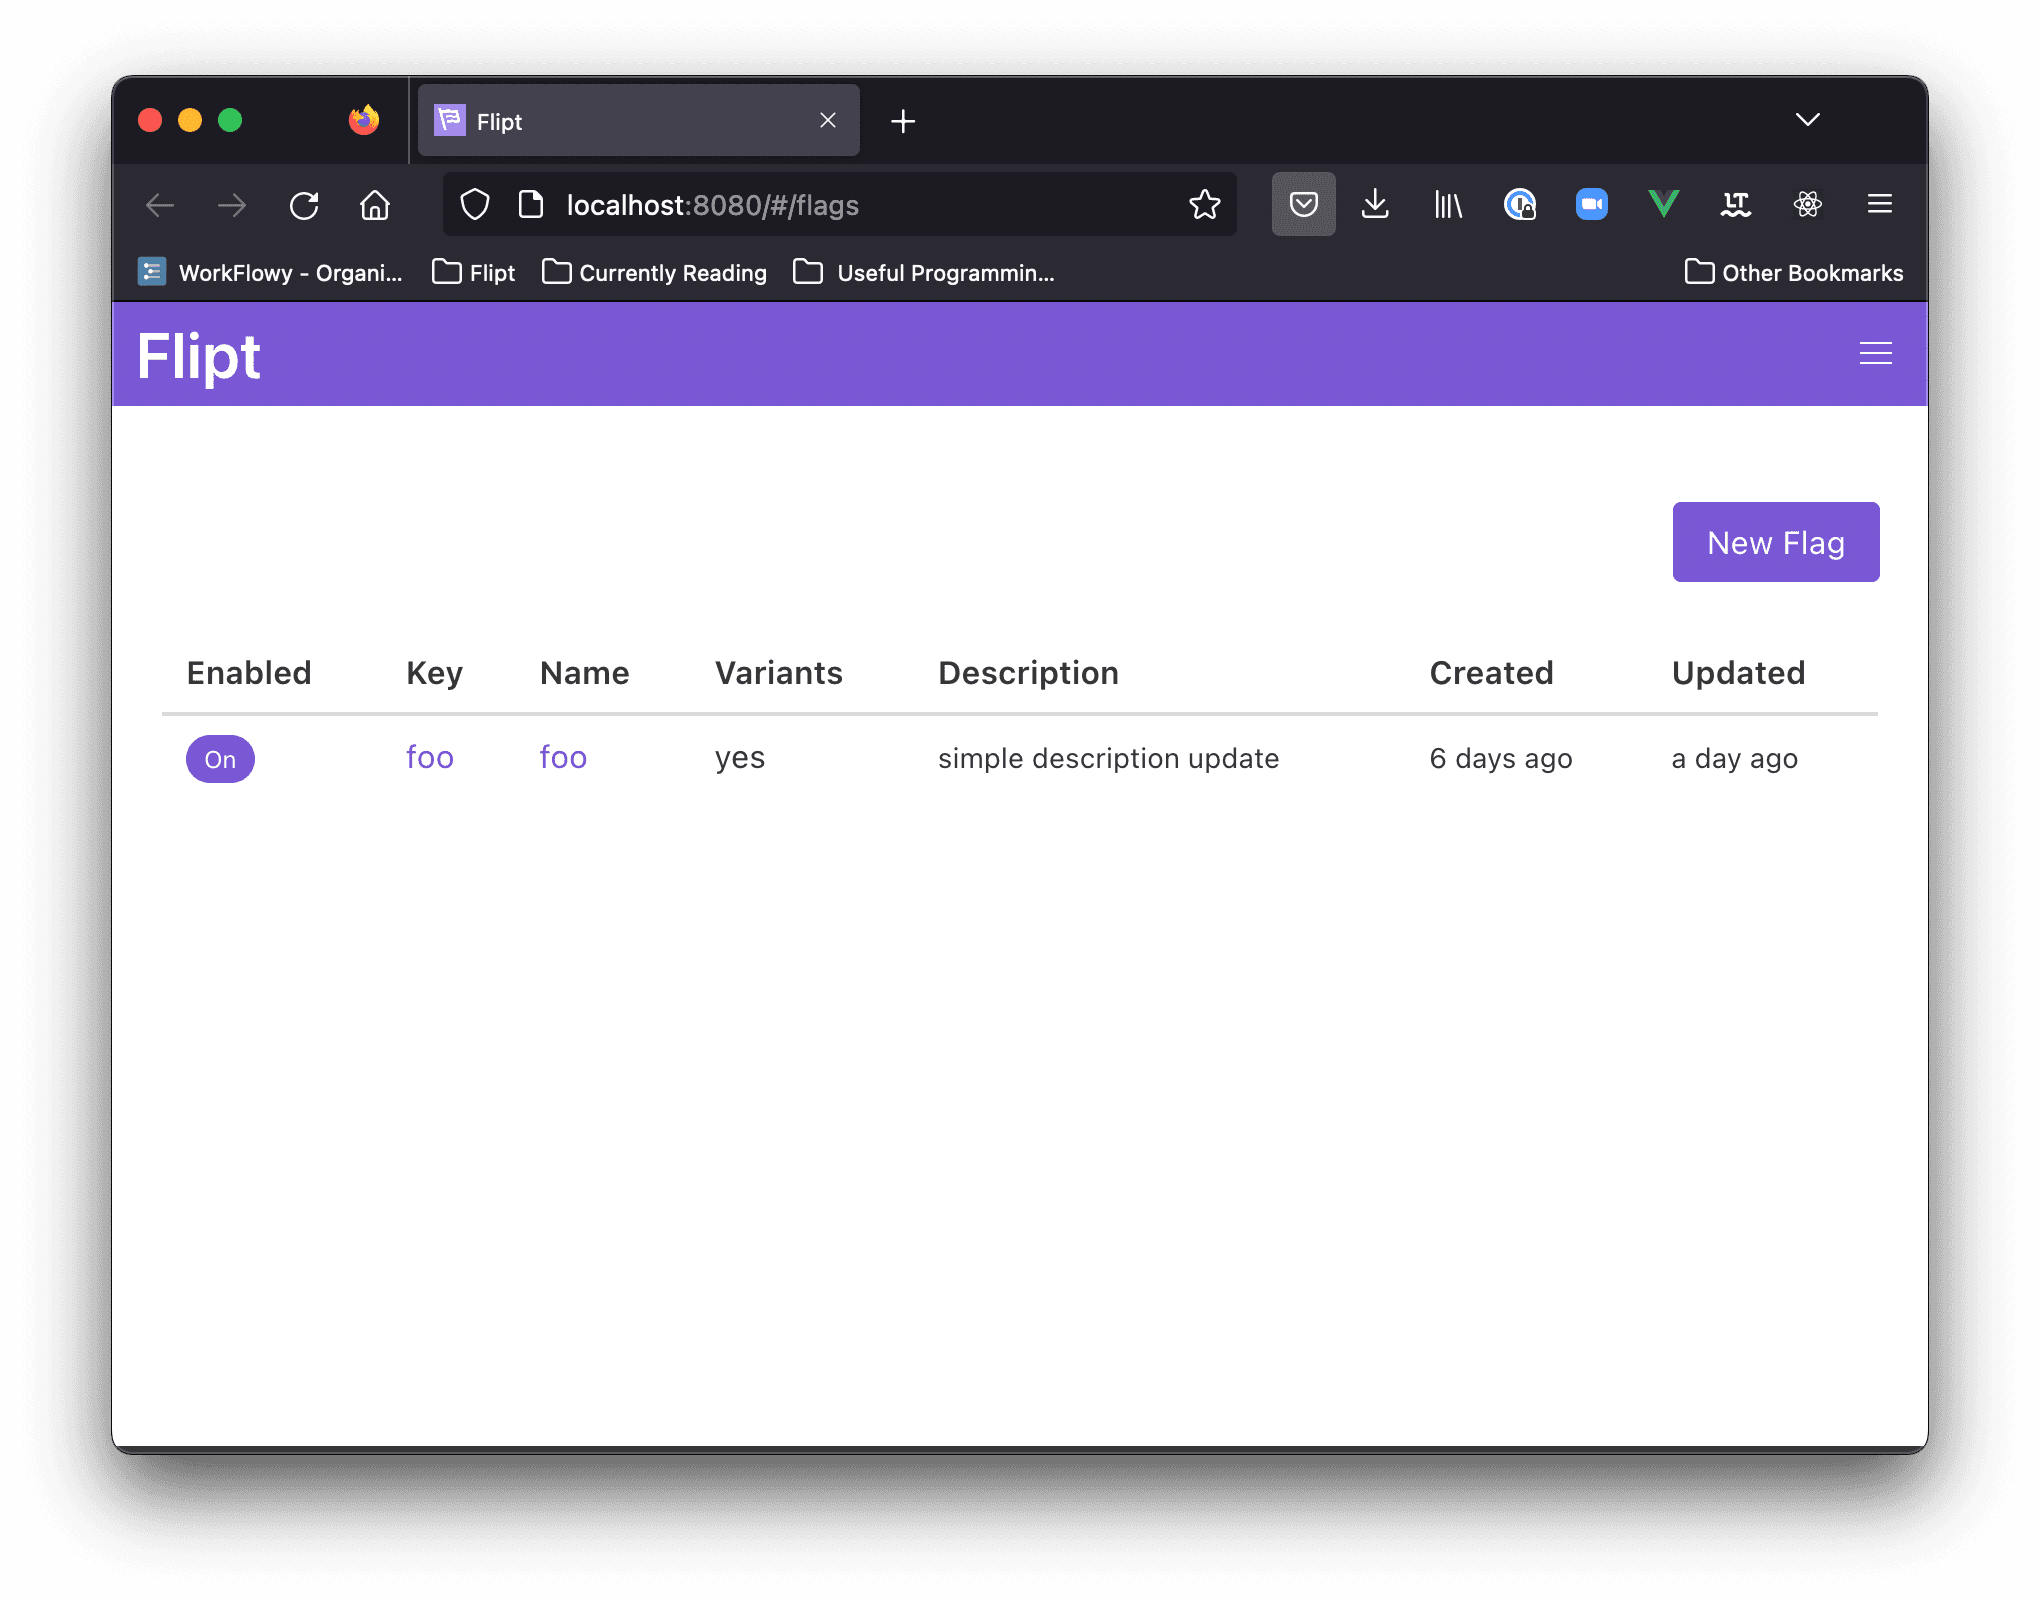Go forward to next page
The height and width of the screenshot is (1602, 2040).
tap(232, 205)
